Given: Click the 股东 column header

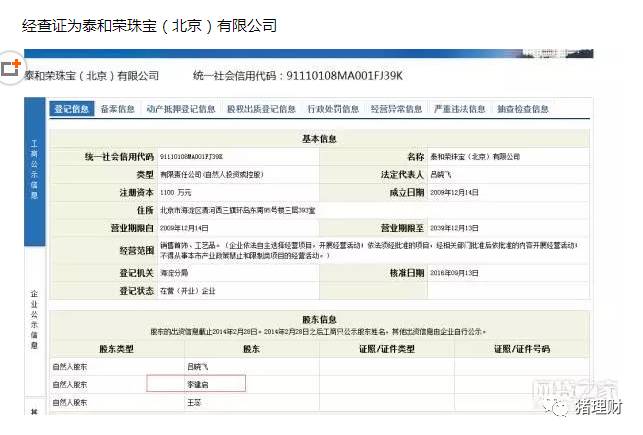Looking at the screenshot, I should [251, 349].
